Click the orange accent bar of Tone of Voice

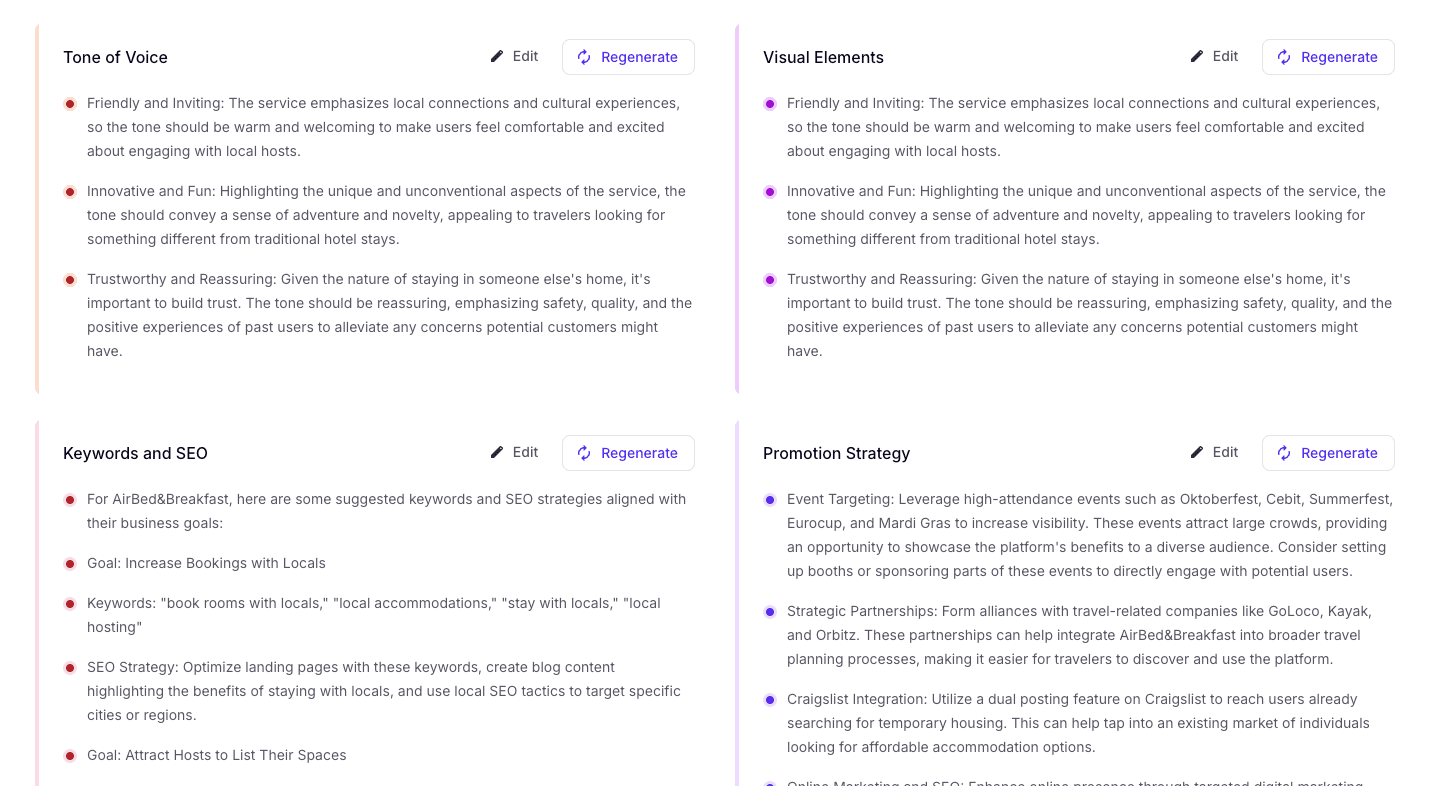[37, 209]
